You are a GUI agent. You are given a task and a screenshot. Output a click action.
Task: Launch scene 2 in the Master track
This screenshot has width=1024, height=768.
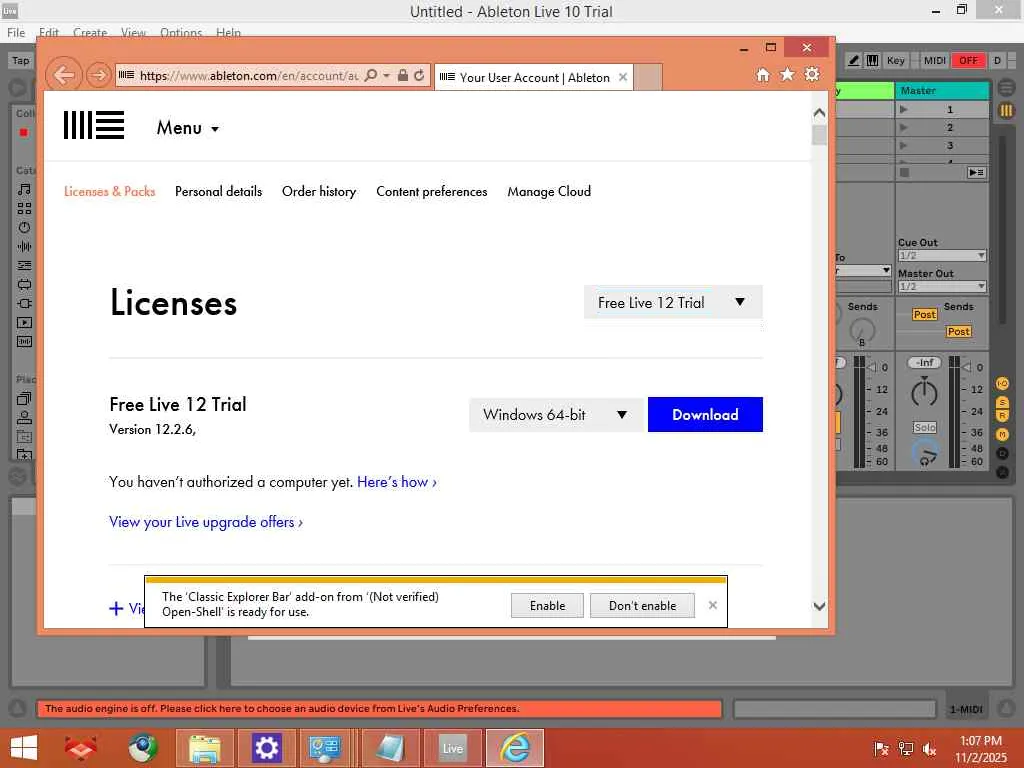coord(904,127)
